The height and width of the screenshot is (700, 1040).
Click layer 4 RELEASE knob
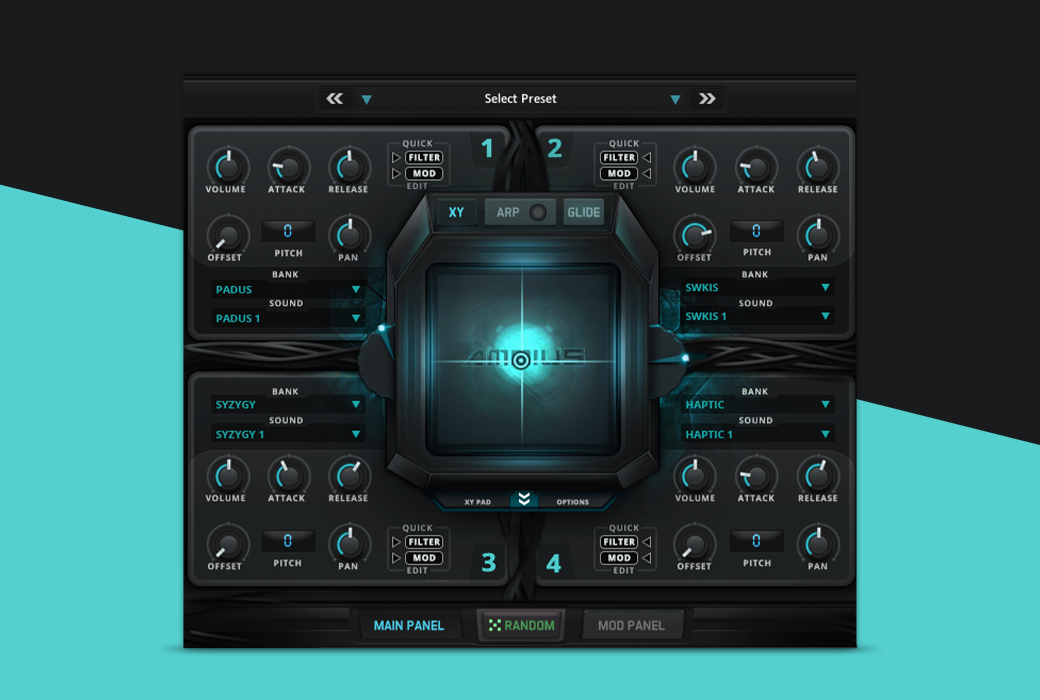coord(818,476)
